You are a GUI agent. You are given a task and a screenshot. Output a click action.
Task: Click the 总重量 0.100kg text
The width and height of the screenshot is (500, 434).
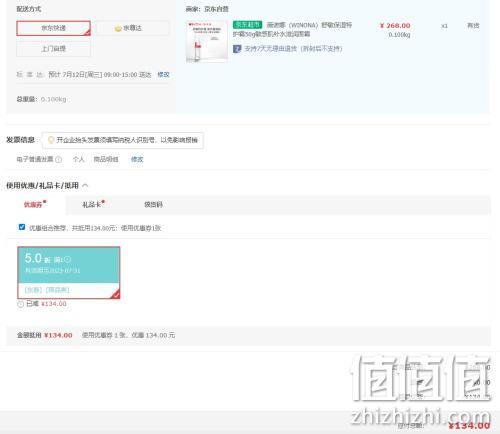(41, 99)
